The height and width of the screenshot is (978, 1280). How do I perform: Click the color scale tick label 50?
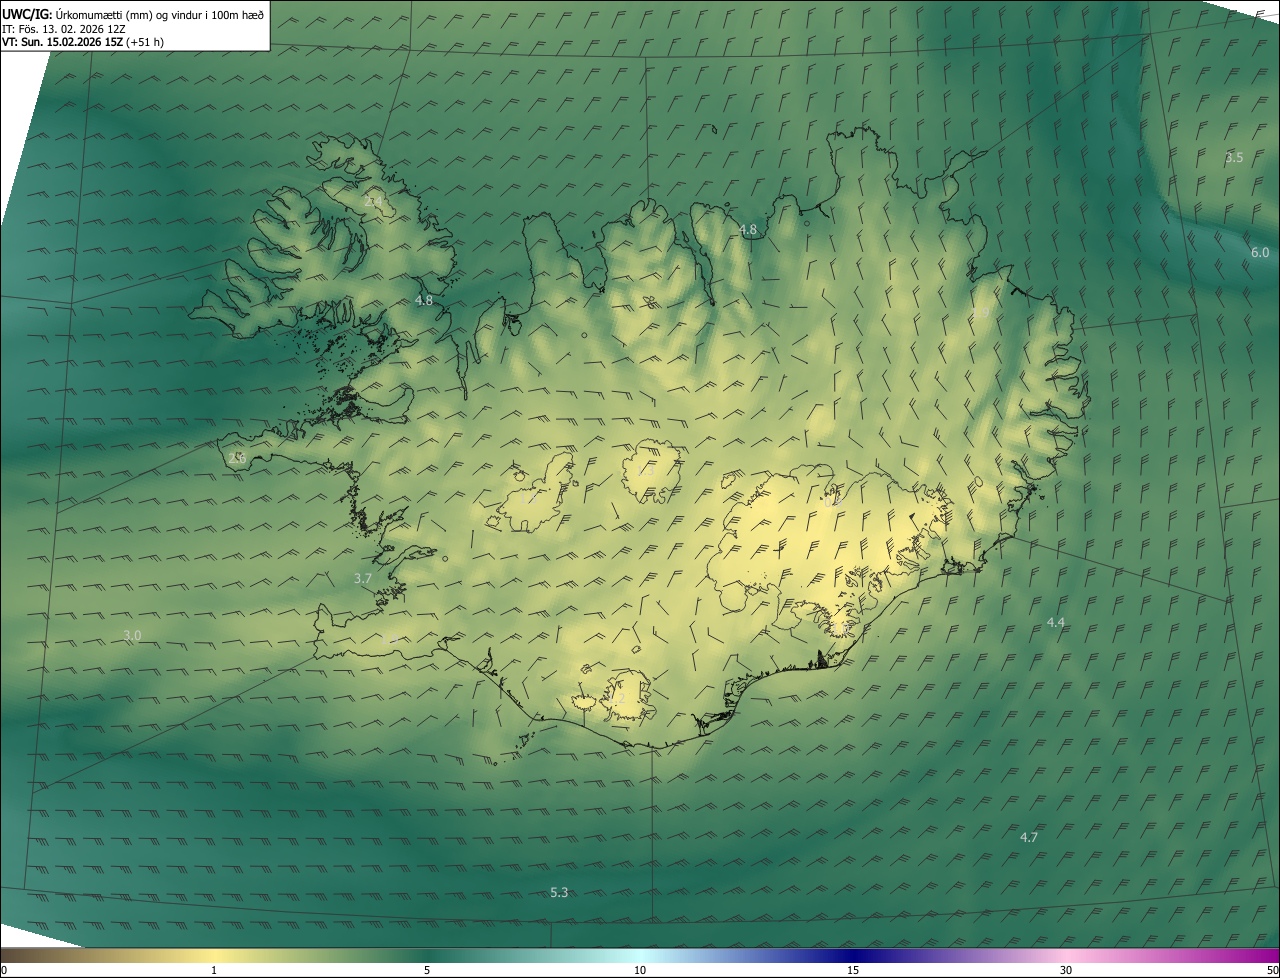coord(1272,971)
